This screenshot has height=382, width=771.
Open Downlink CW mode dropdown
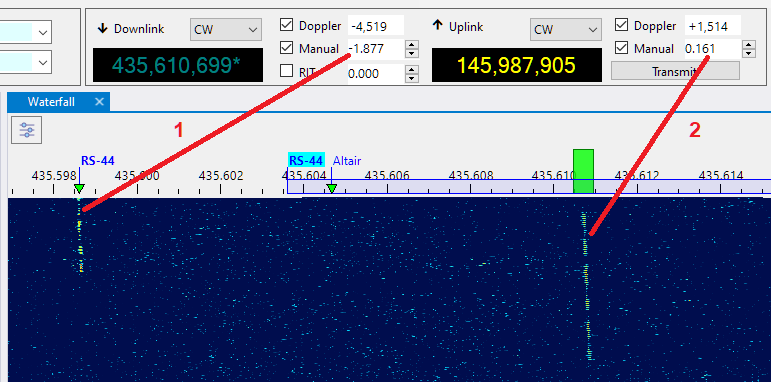[x=226, y=29]
